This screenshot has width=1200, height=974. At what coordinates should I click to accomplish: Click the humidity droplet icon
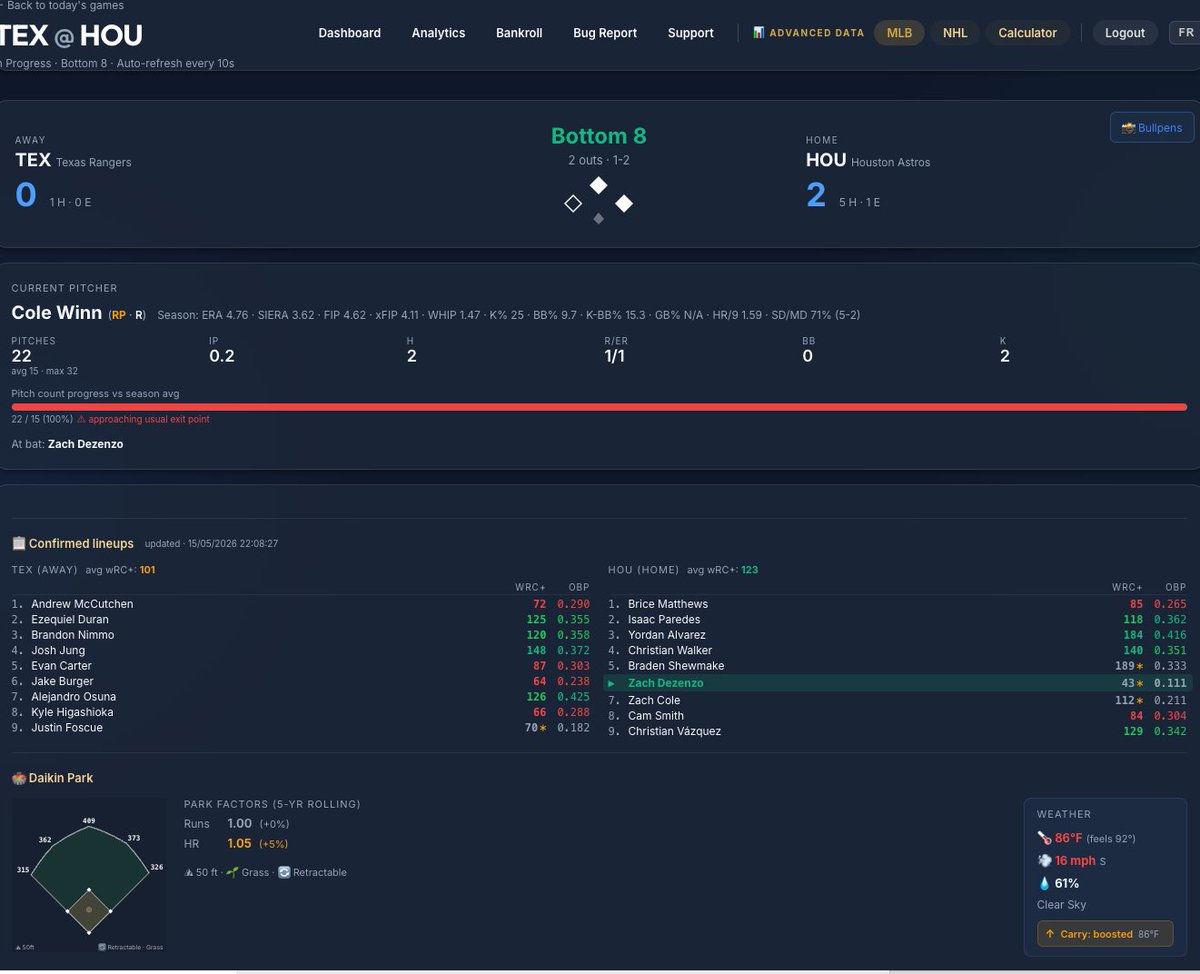click(1045, 883)
